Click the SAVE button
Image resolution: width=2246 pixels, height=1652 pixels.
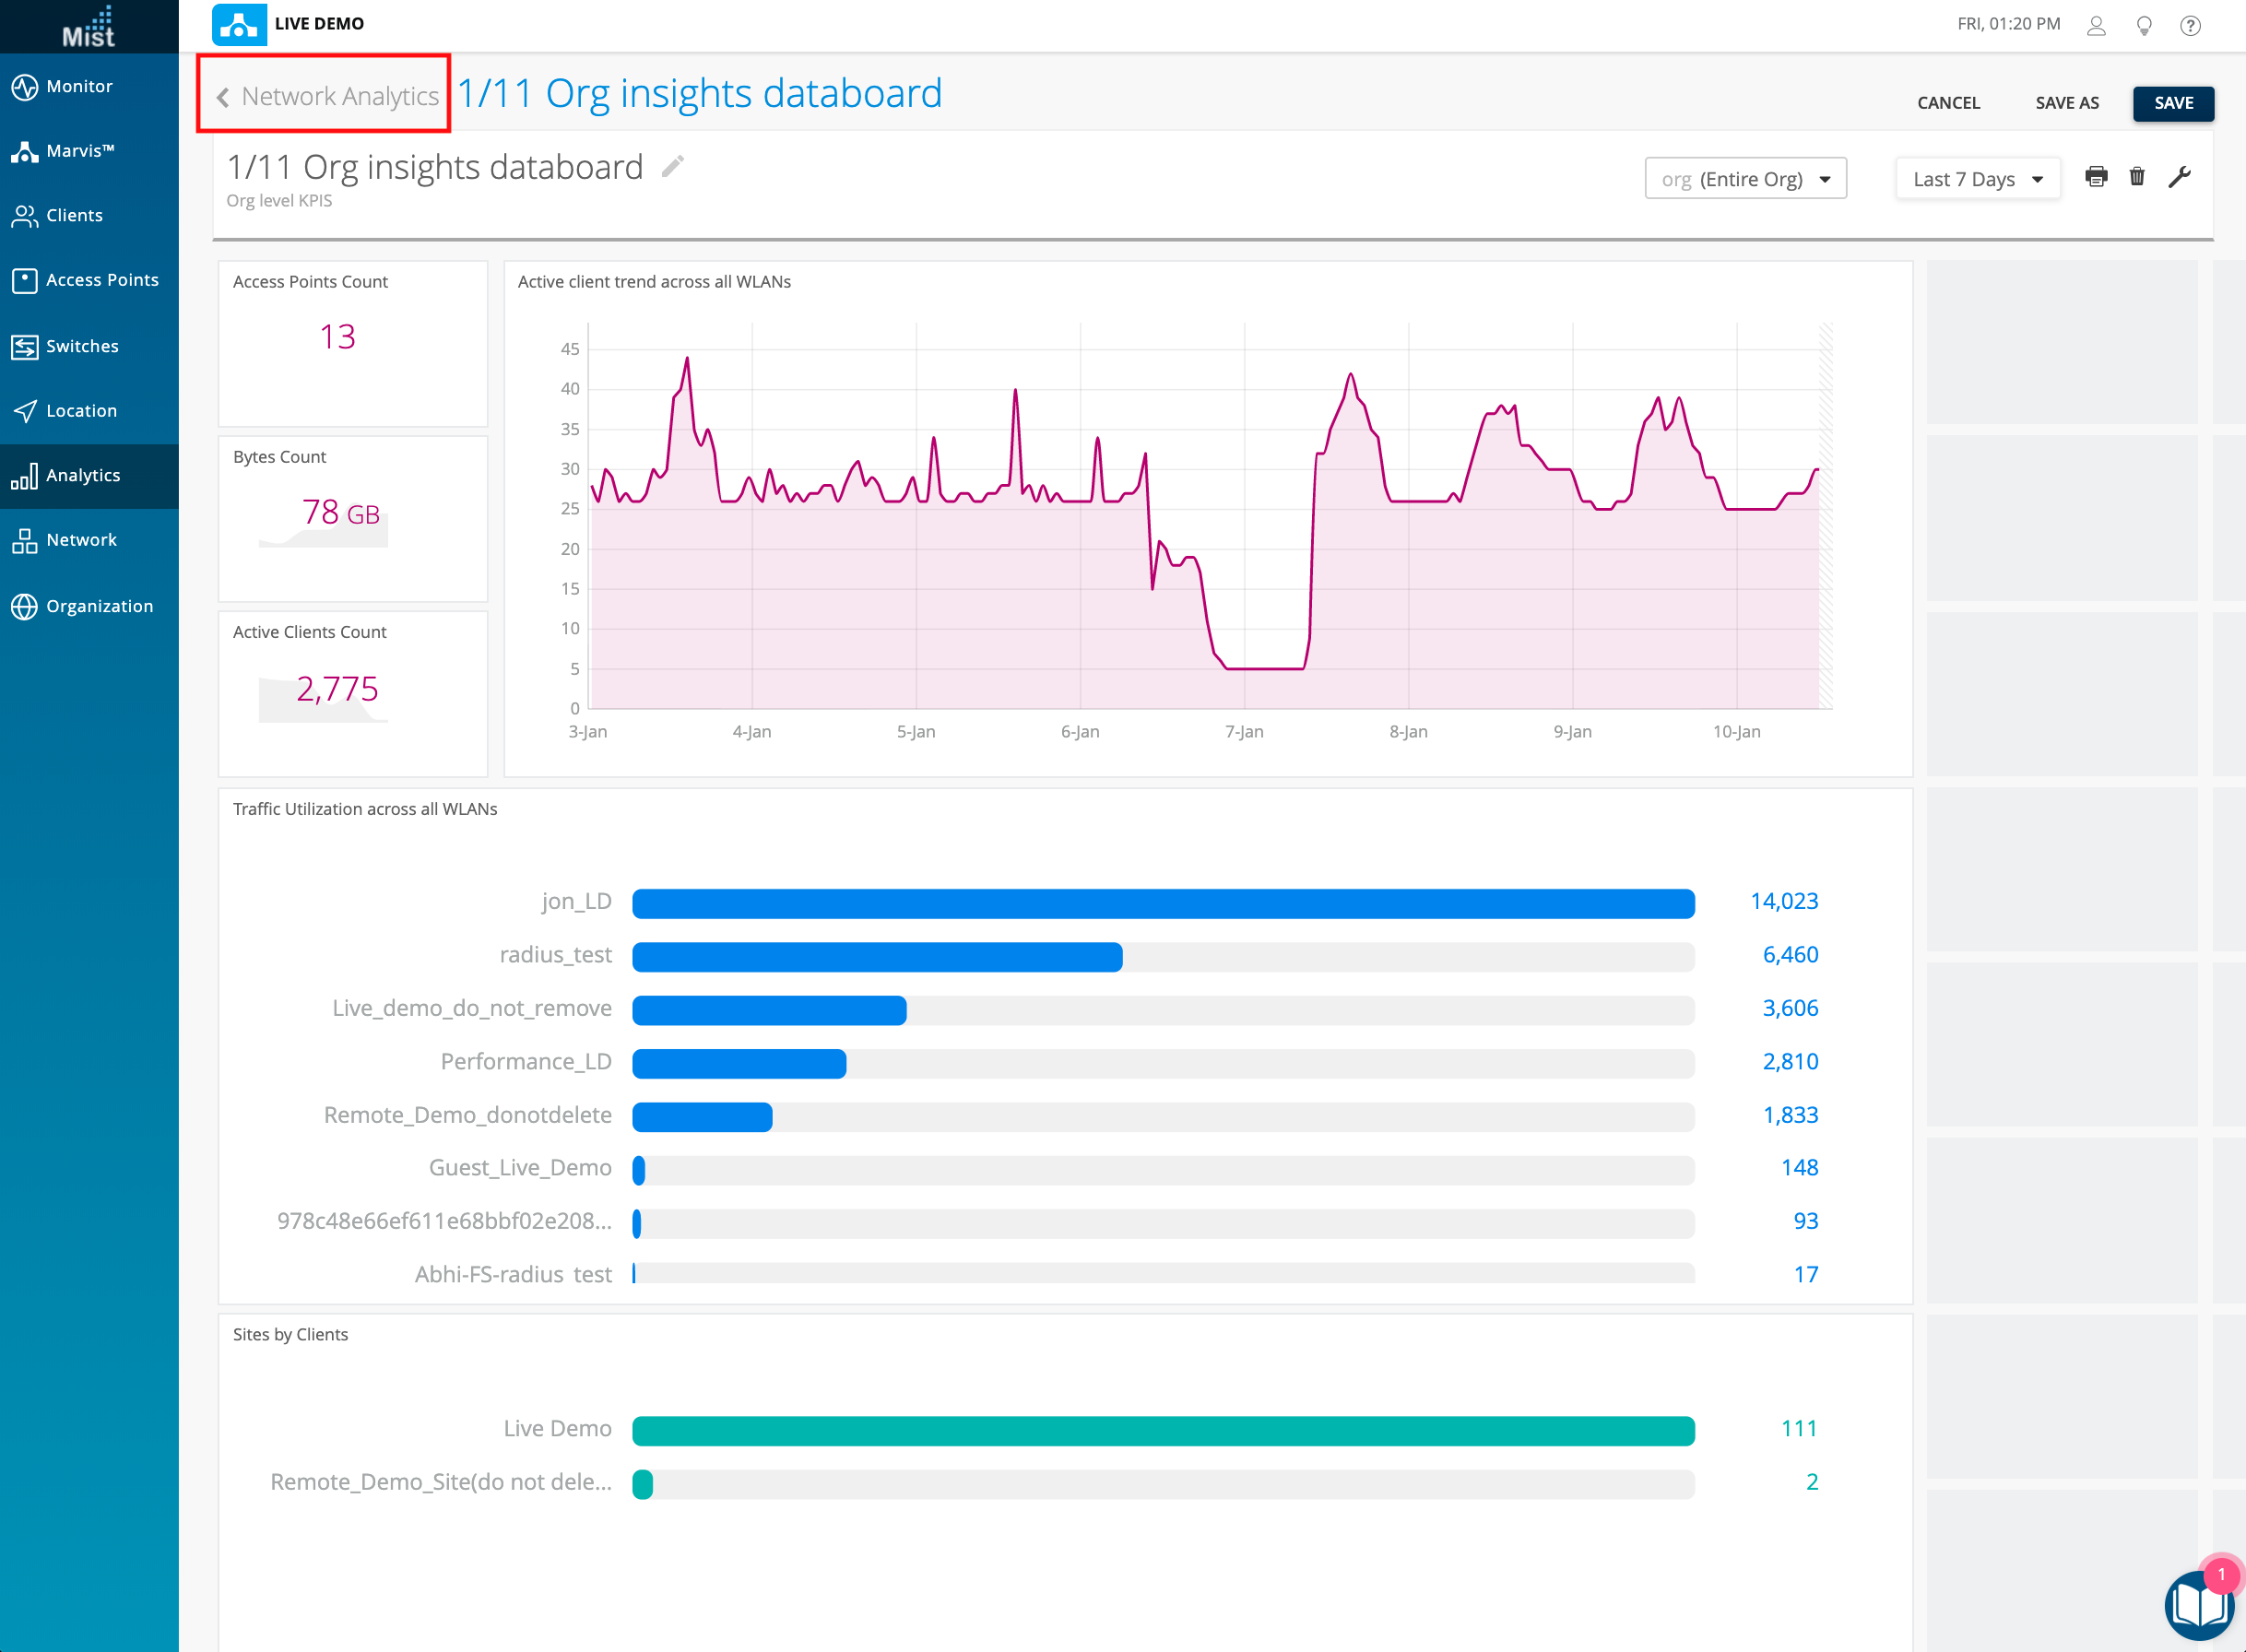pos(2172,103)
